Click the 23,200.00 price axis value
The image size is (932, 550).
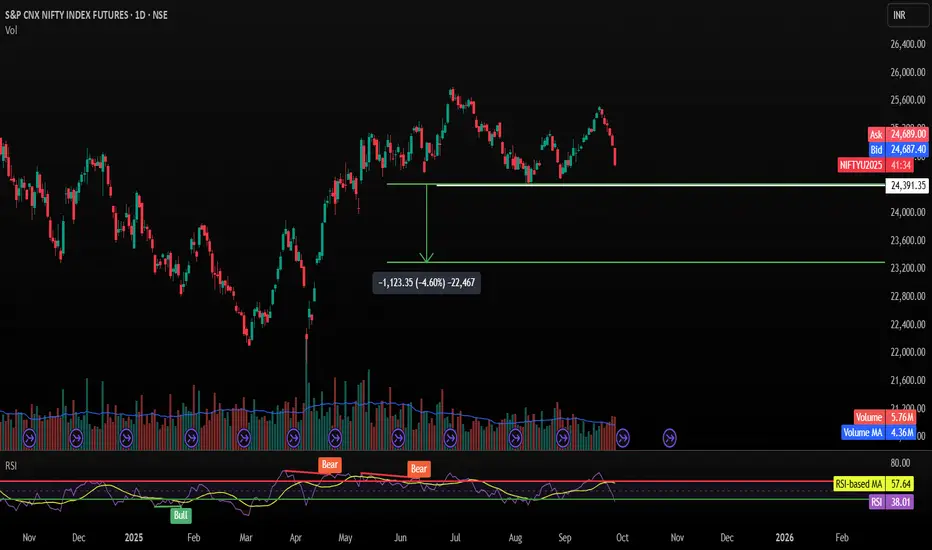[908, 268]
